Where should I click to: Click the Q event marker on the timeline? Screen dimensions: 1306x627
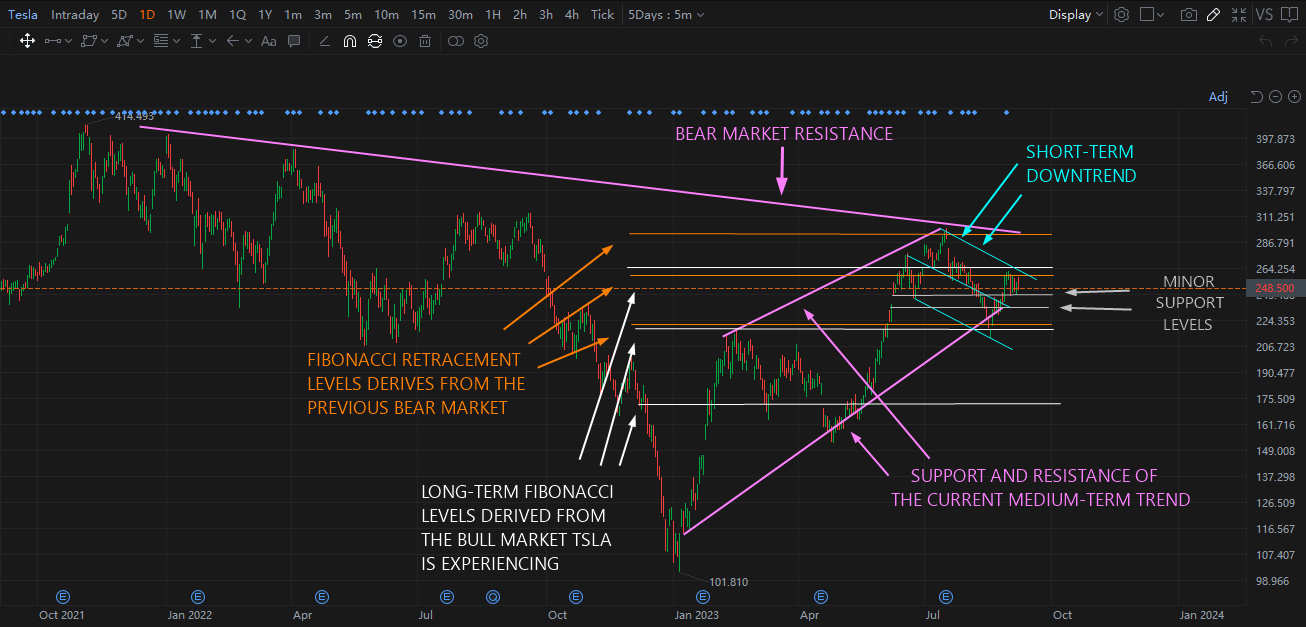[x=492, y=596]
